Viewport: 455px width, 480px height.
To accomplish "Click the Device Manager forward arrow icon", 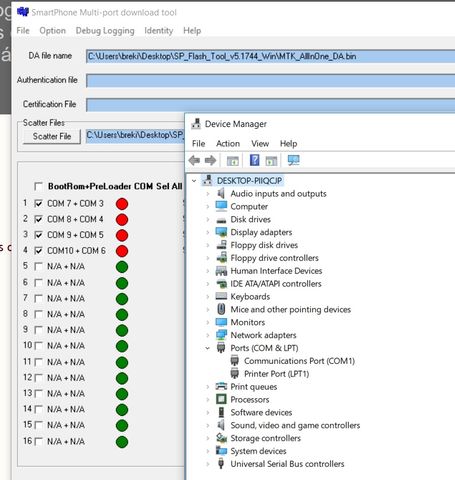I will click(210, 161).
